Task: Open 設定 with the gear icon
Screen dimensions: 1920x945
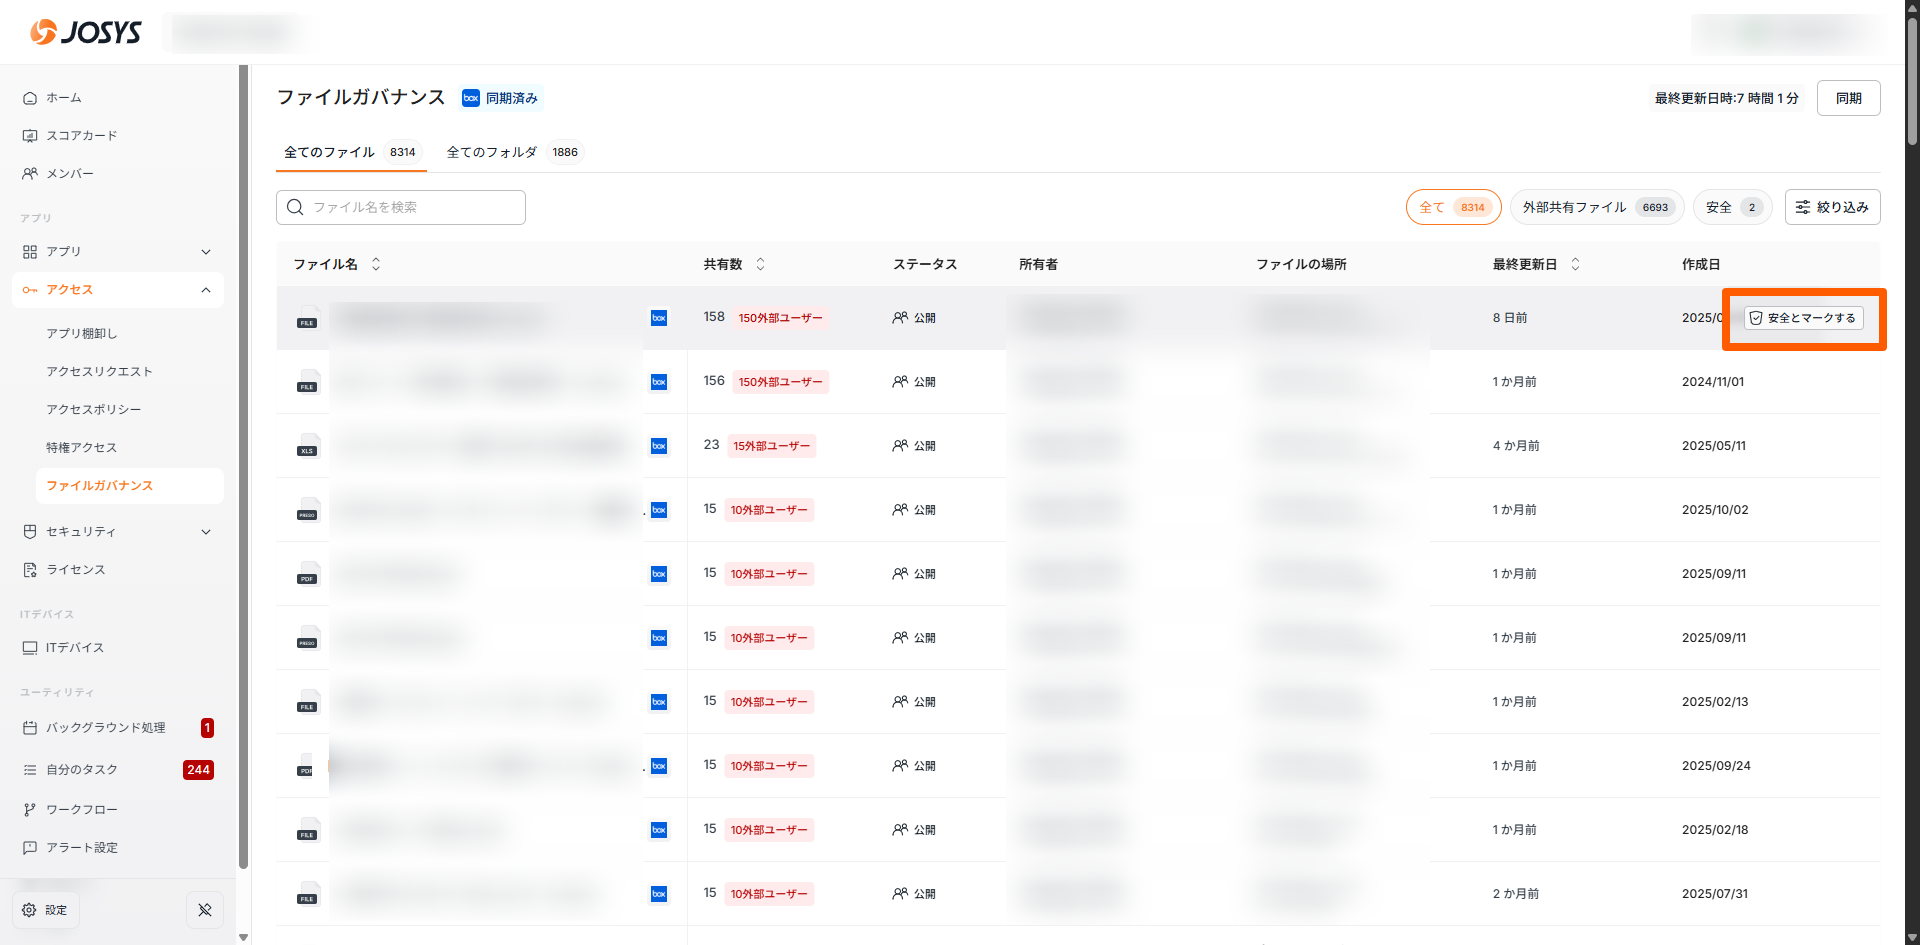Action: 45,910
